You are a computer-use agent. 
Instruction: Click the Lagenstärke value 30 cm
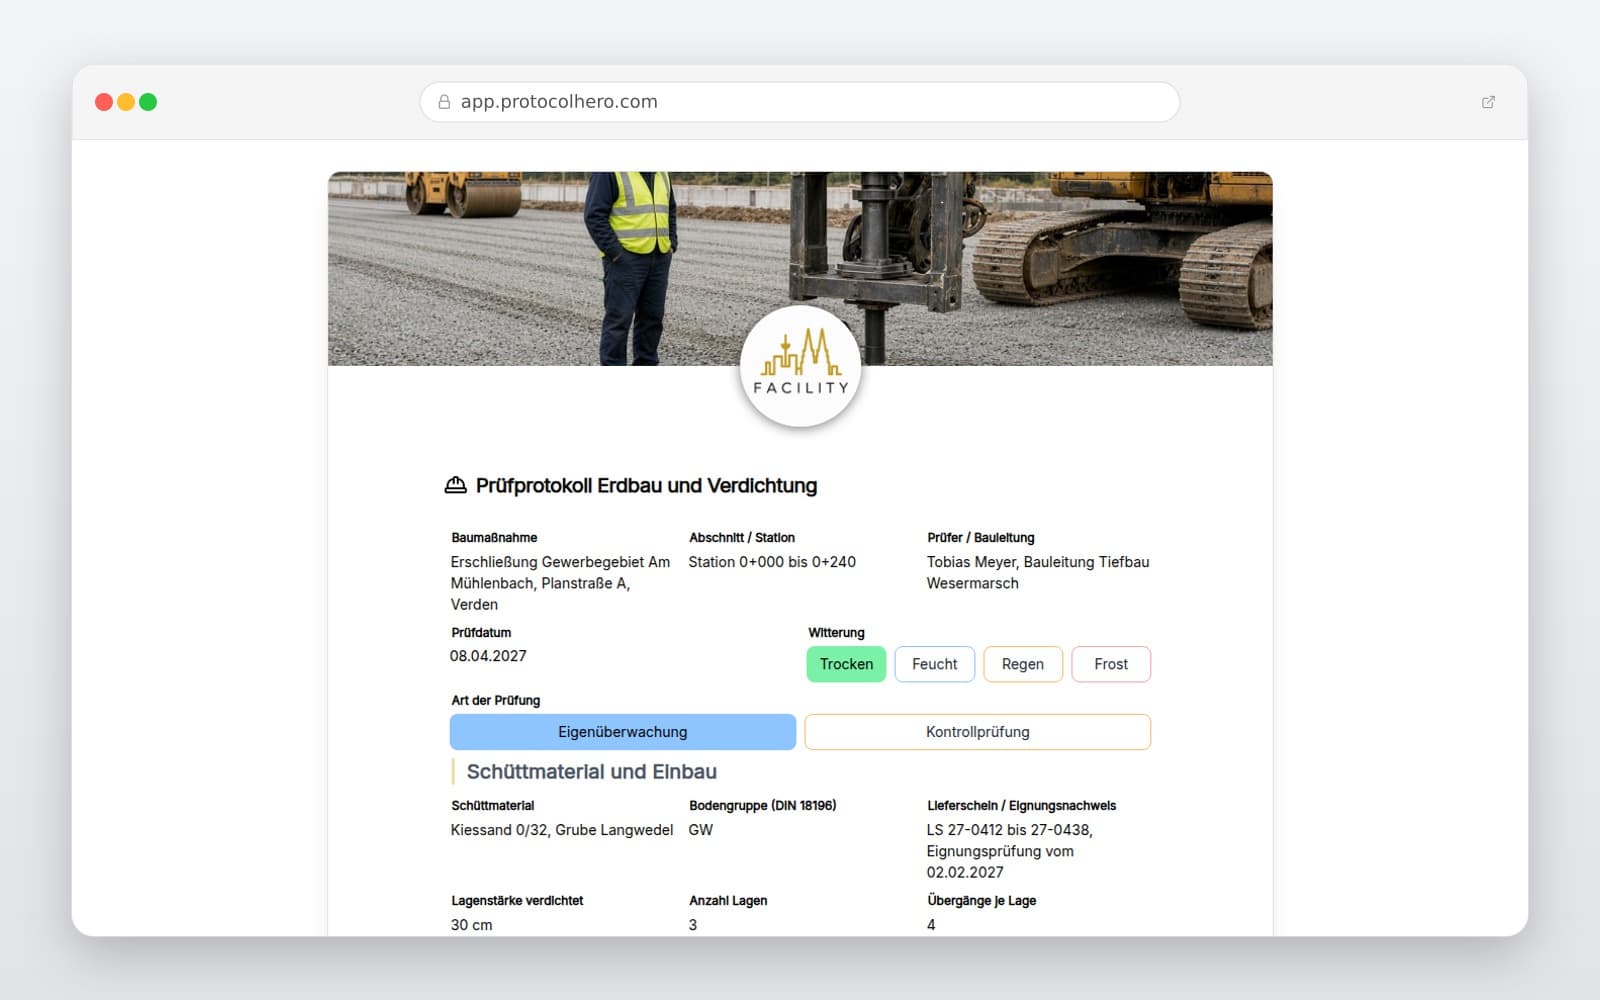[x=471, y=925]
